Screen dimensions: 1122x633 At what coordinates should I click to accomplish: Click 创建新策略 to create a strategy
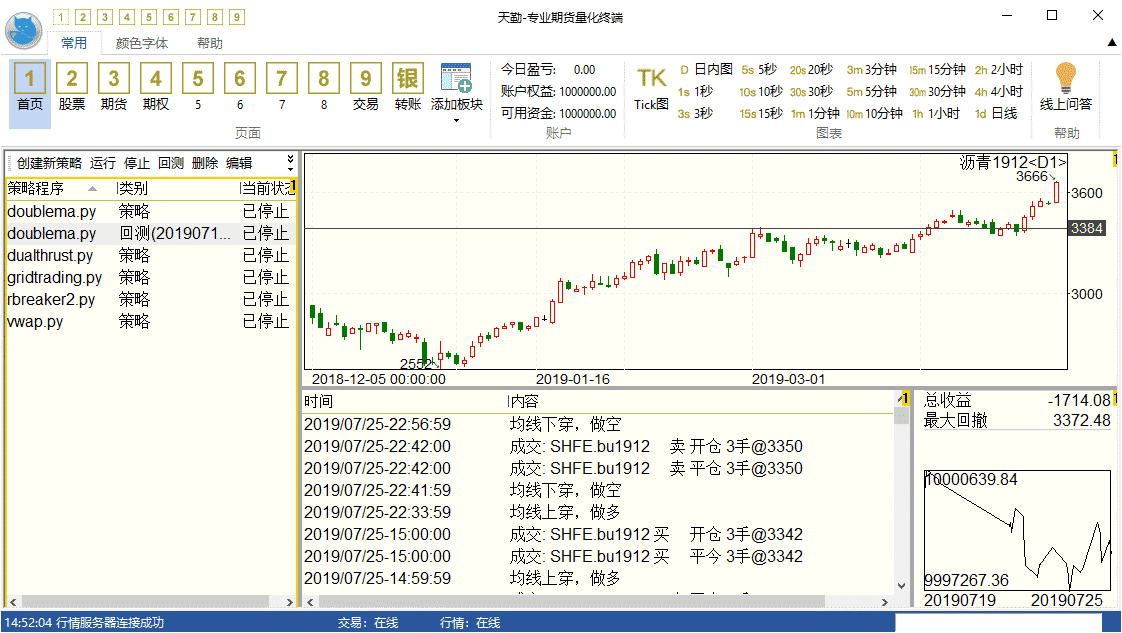click(x=49, y=163)
